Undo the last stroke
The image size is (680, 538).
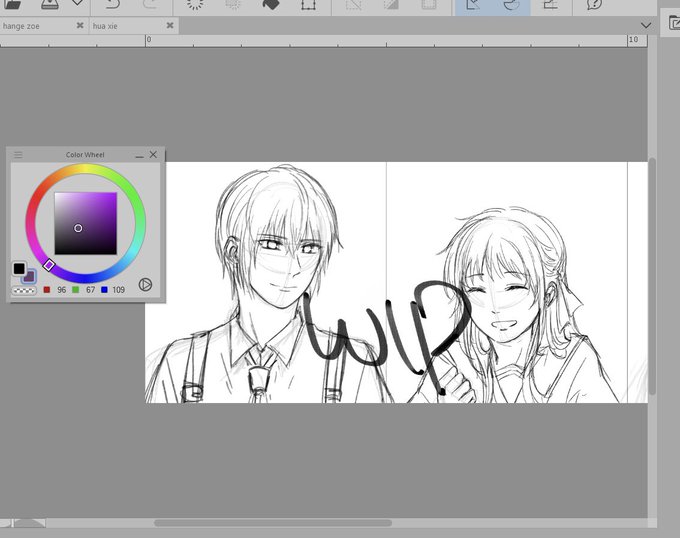113,4
